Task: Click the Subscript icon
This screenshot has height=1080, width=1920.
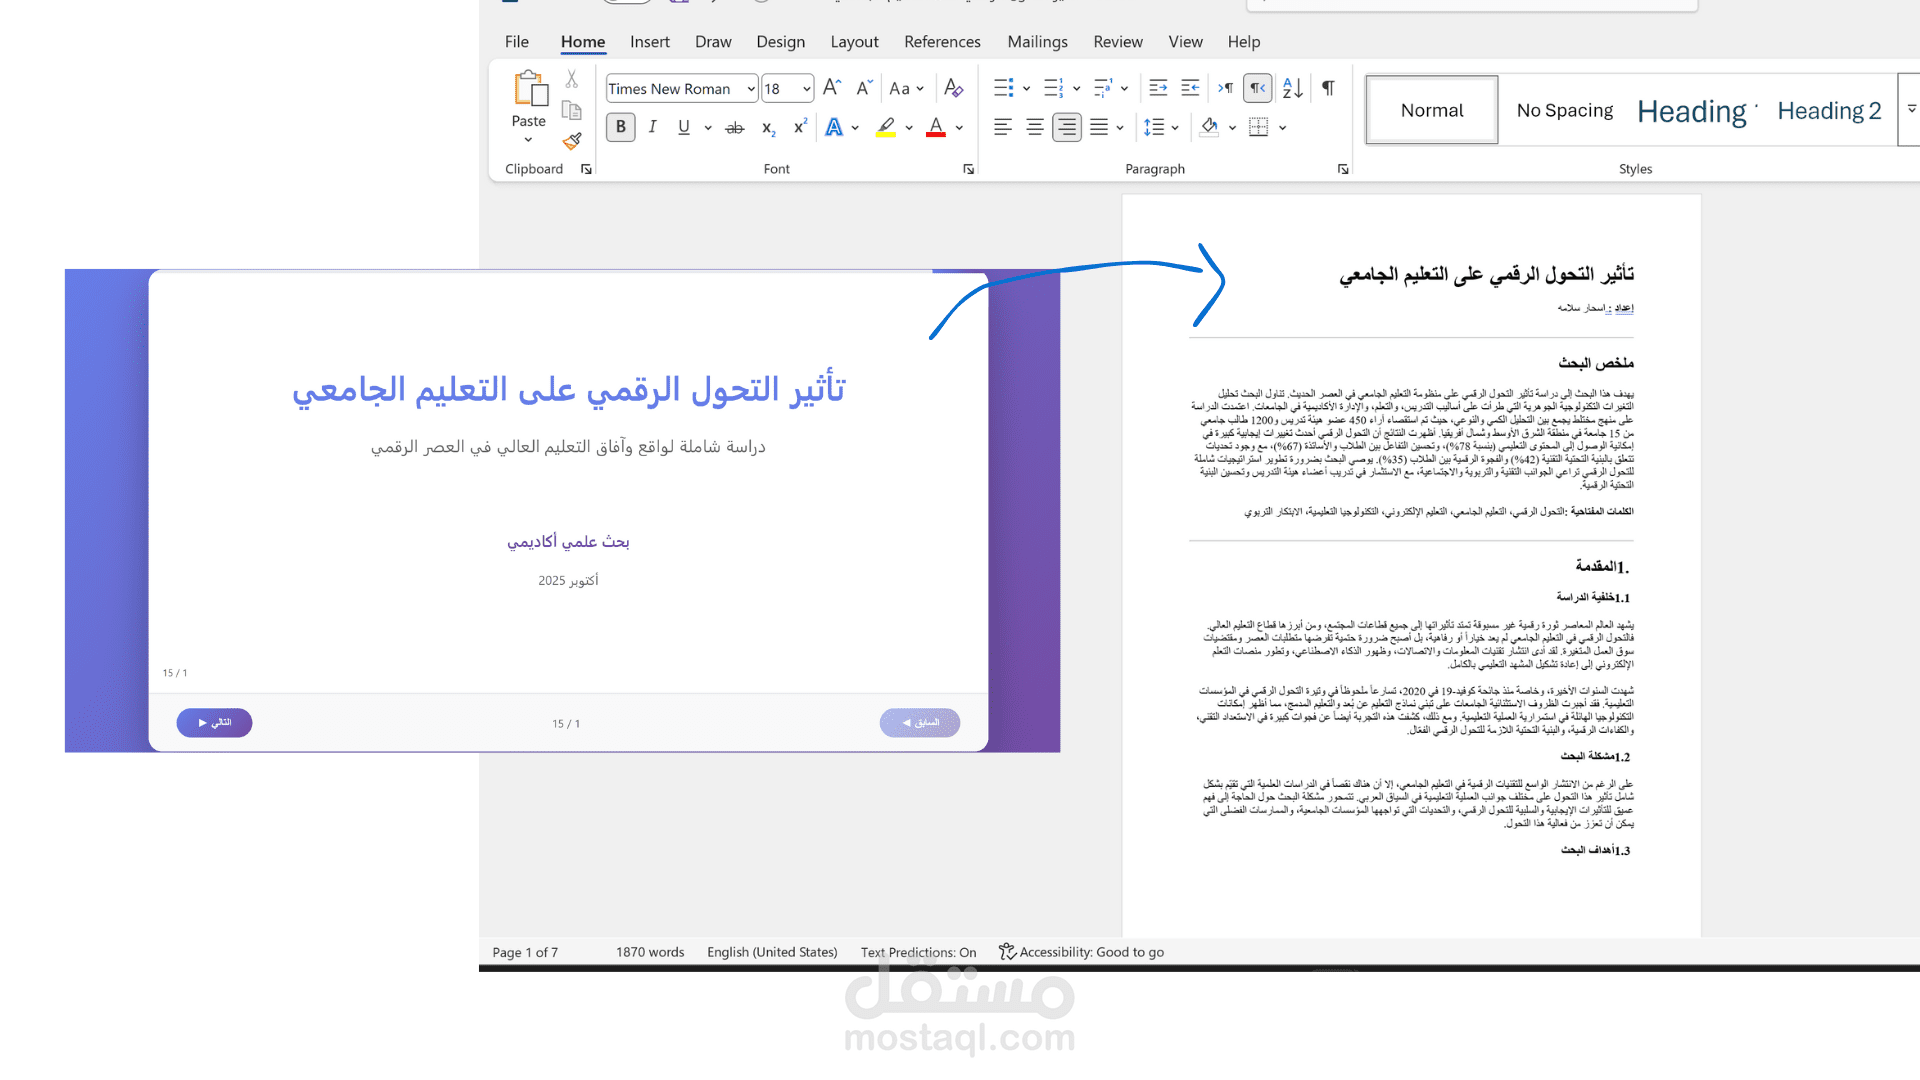Action: point(768,128)
